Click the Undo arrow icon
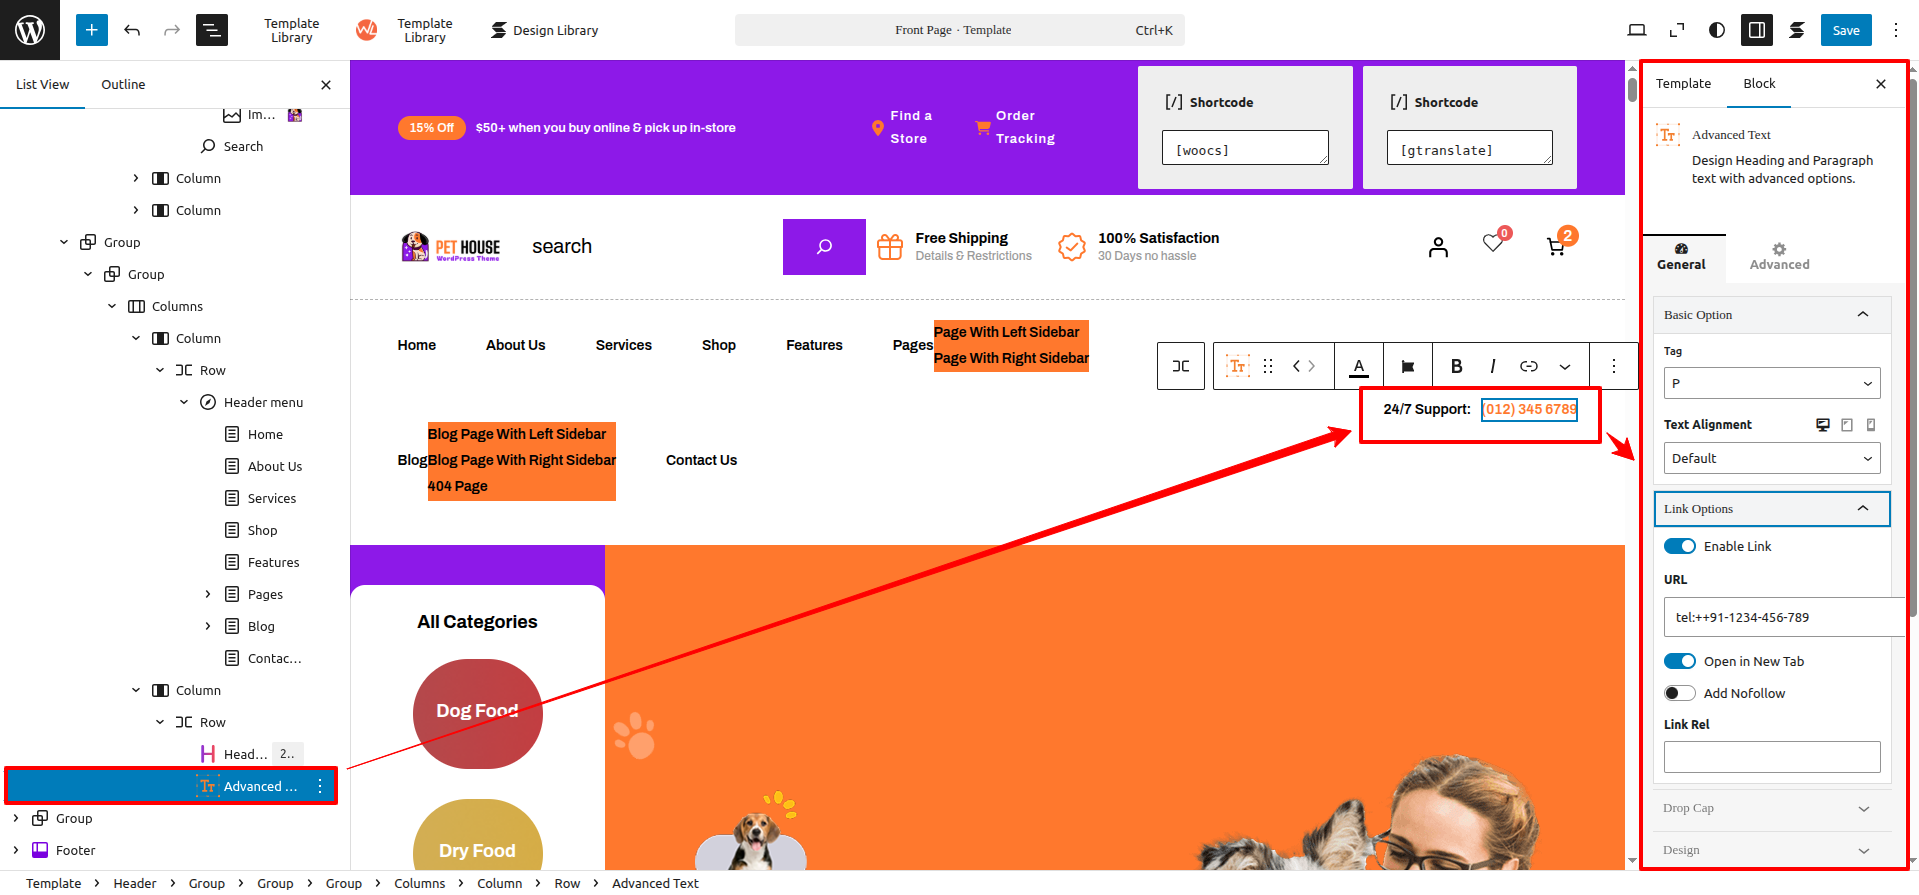Screen dimensions: 1919x895 coord(132,30)
